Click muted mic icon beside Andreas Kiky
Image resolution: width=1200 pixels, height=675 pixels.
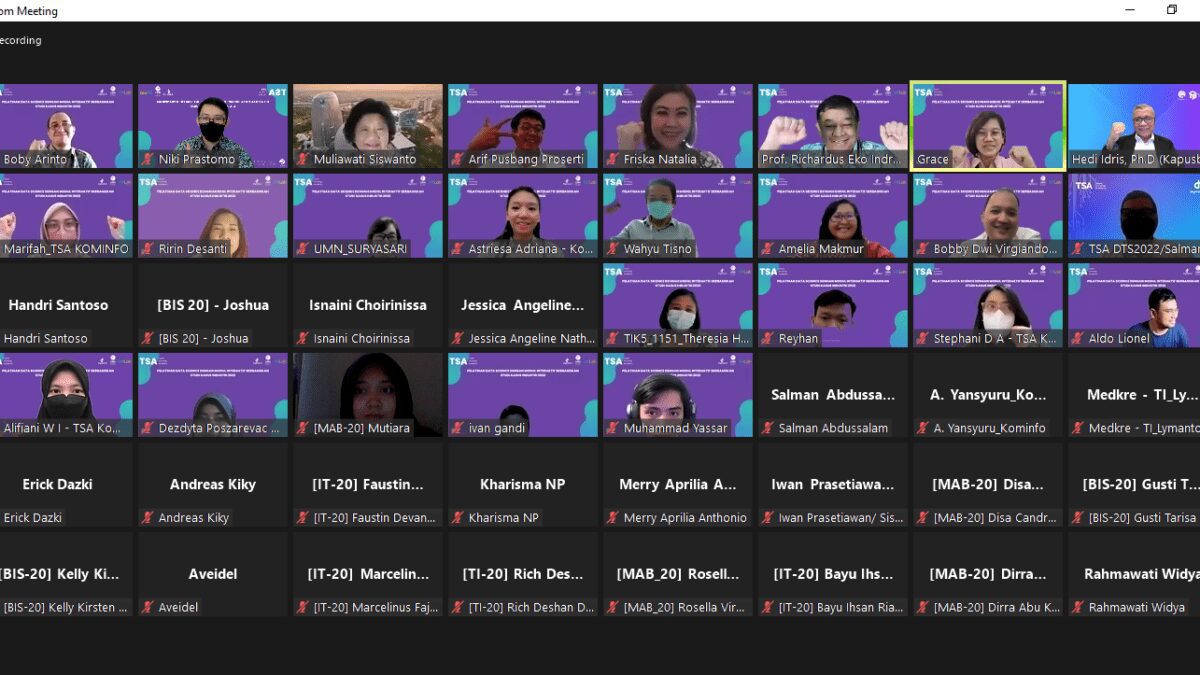point(148,518)
